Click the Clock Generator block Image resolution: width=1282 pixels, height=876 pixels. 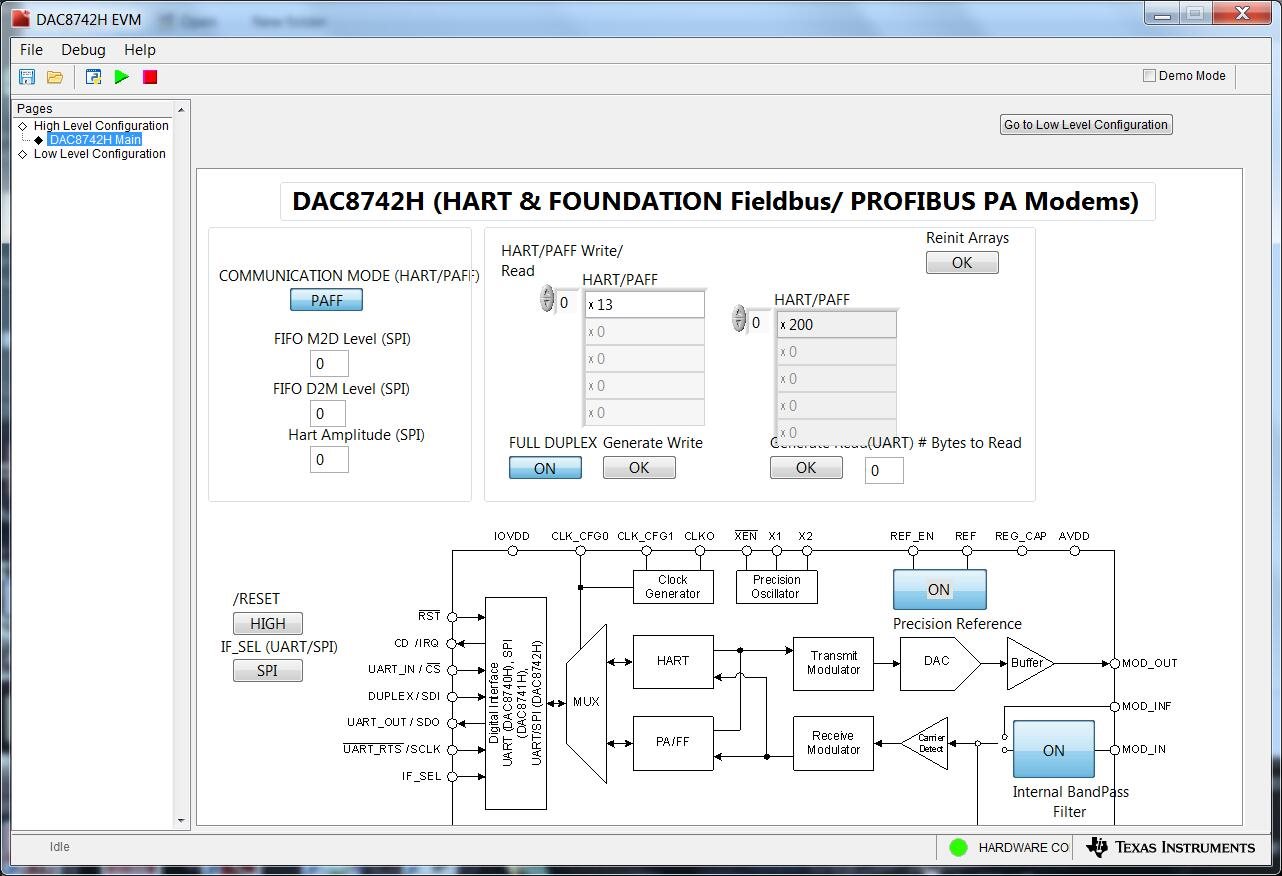pos(673,587)
